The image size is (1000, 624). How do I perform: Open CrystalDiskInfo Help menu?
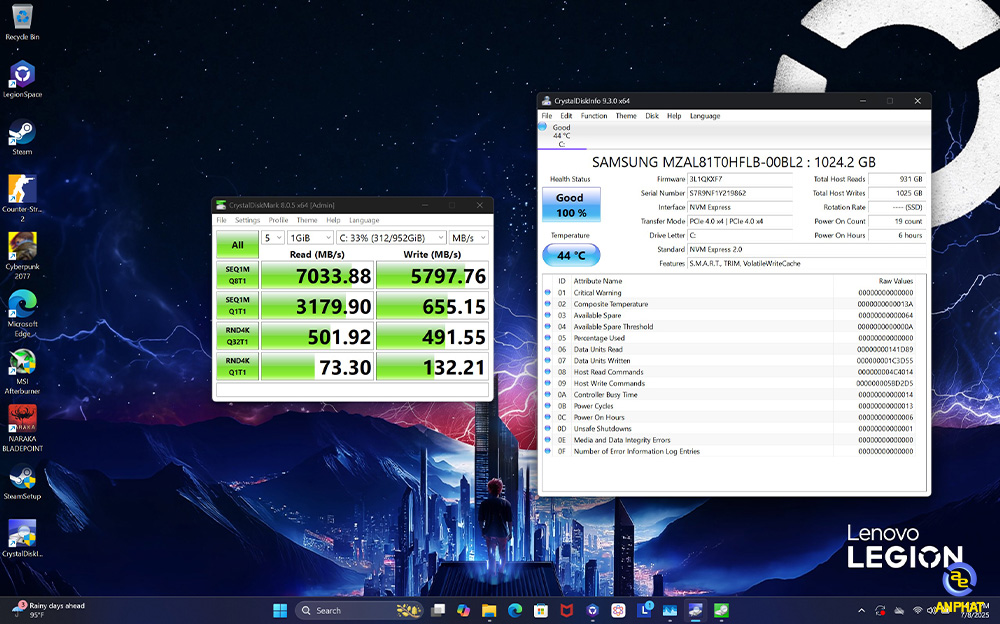674,116
